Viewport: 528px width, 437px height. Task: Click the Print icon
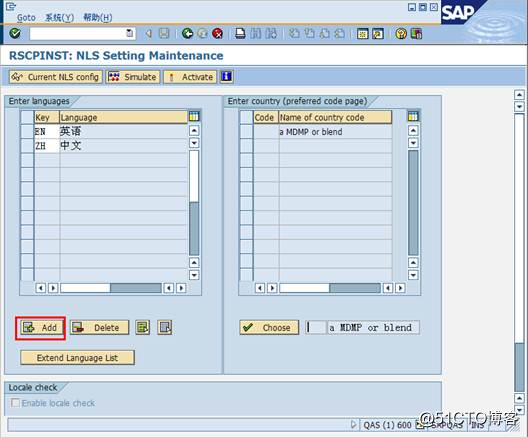240,33
